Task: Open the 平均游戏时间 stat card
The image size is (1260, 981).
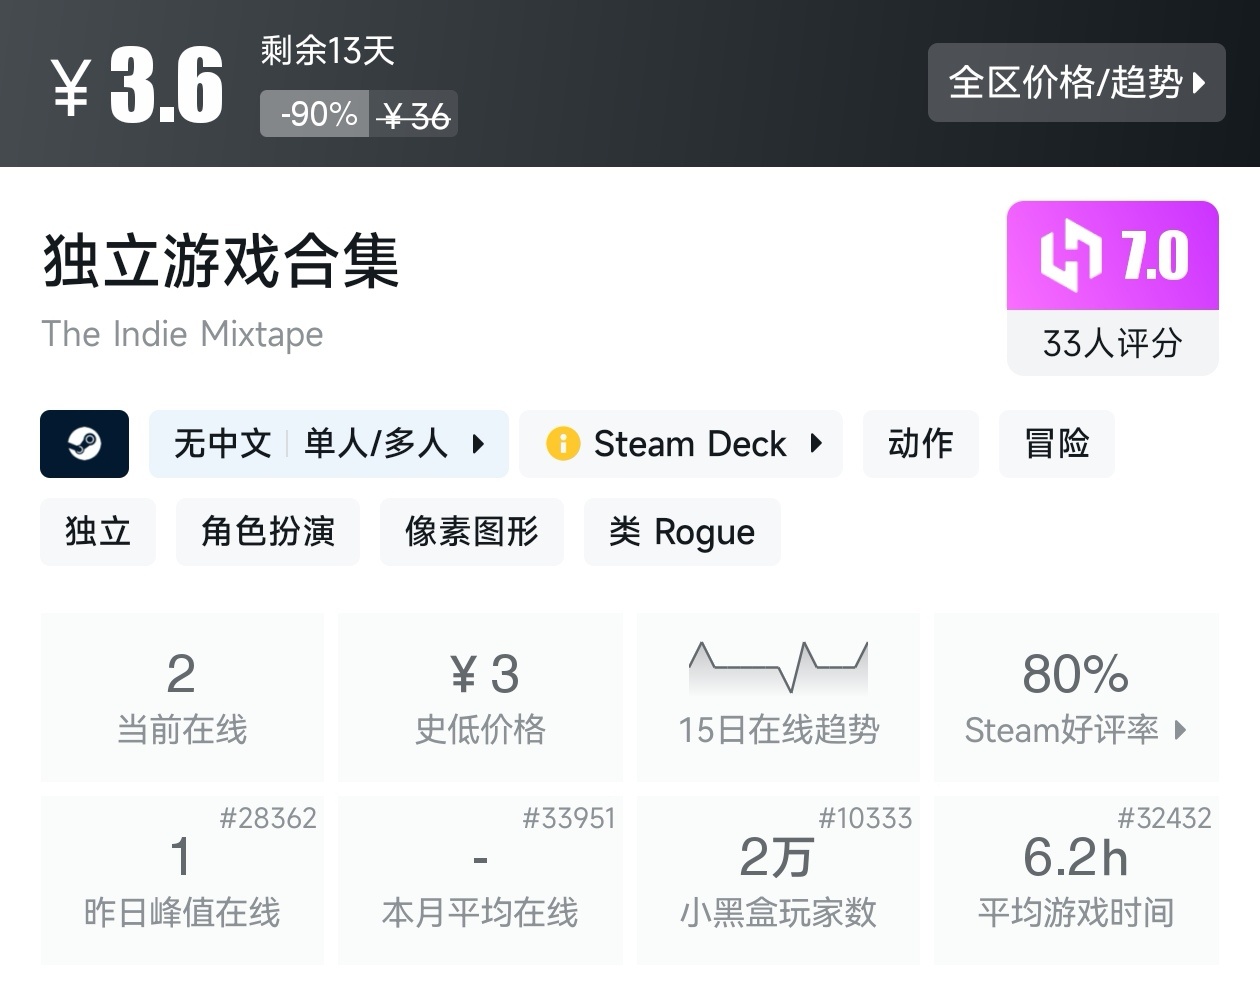Action: click(x=1075, y=880)
